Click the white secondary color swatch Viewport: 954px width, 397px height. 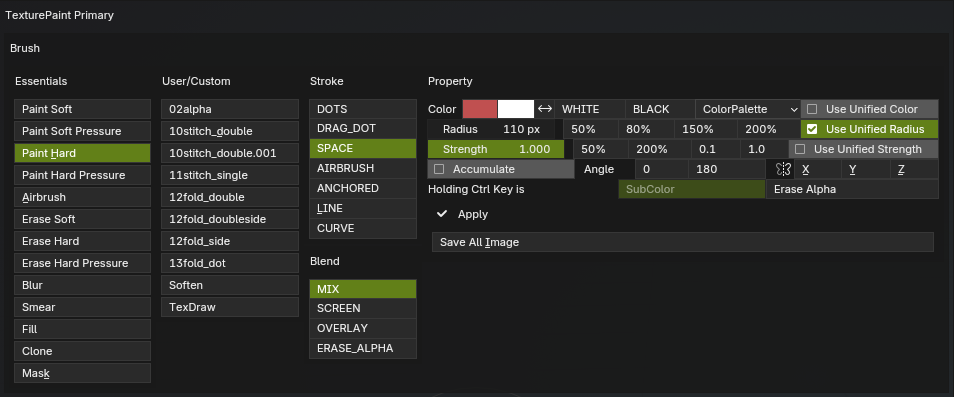click(x=516, y=109)
